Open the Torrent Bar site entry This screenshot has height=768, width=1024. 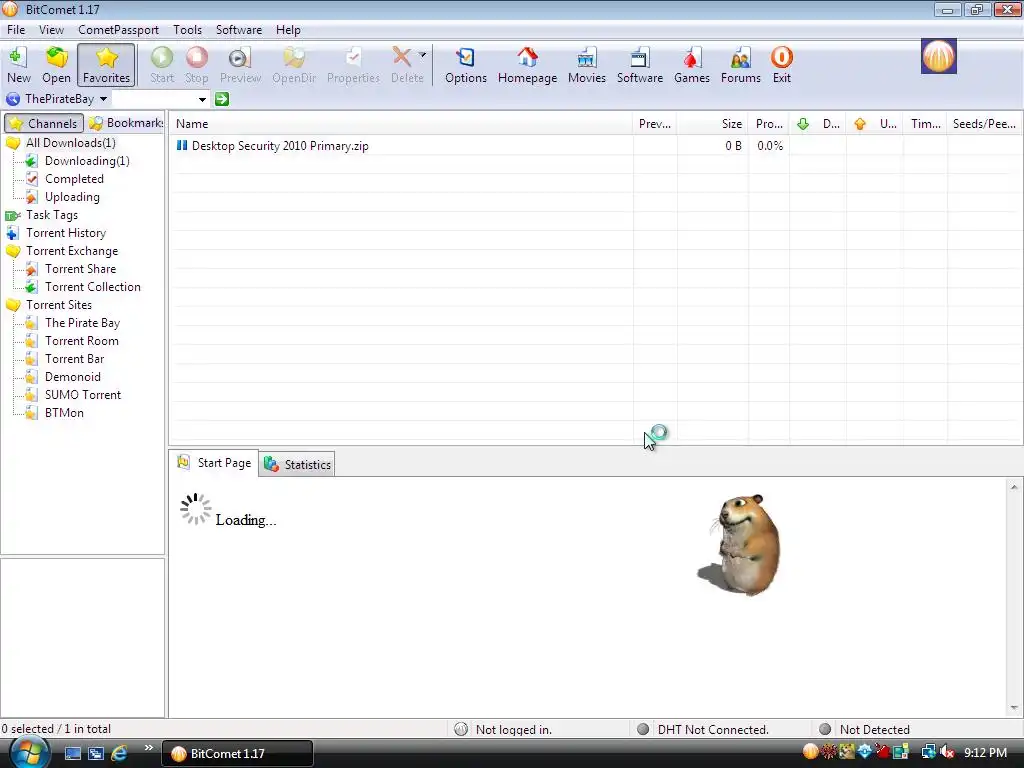[74, 359]
